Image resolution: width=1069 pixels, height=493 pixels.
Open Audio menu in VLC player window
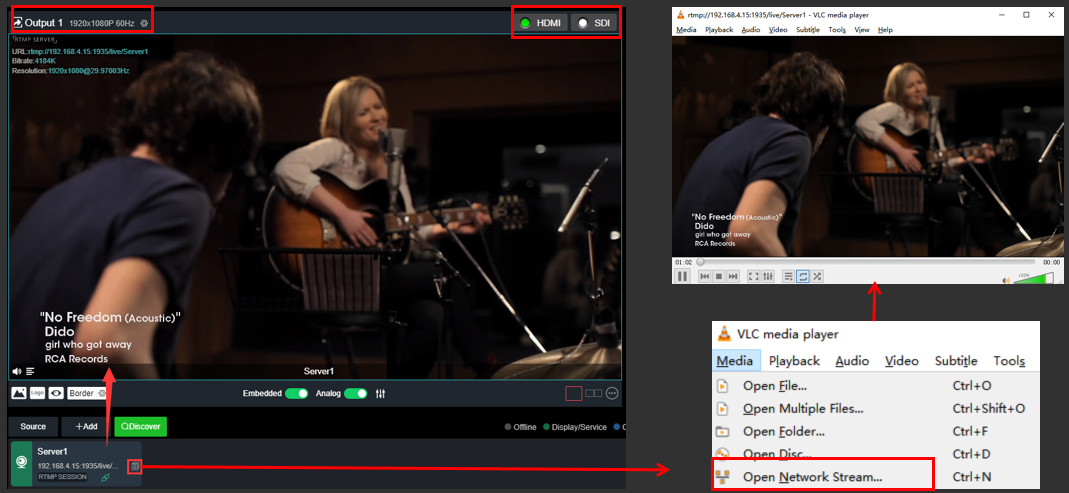click(x=751, y=30)
